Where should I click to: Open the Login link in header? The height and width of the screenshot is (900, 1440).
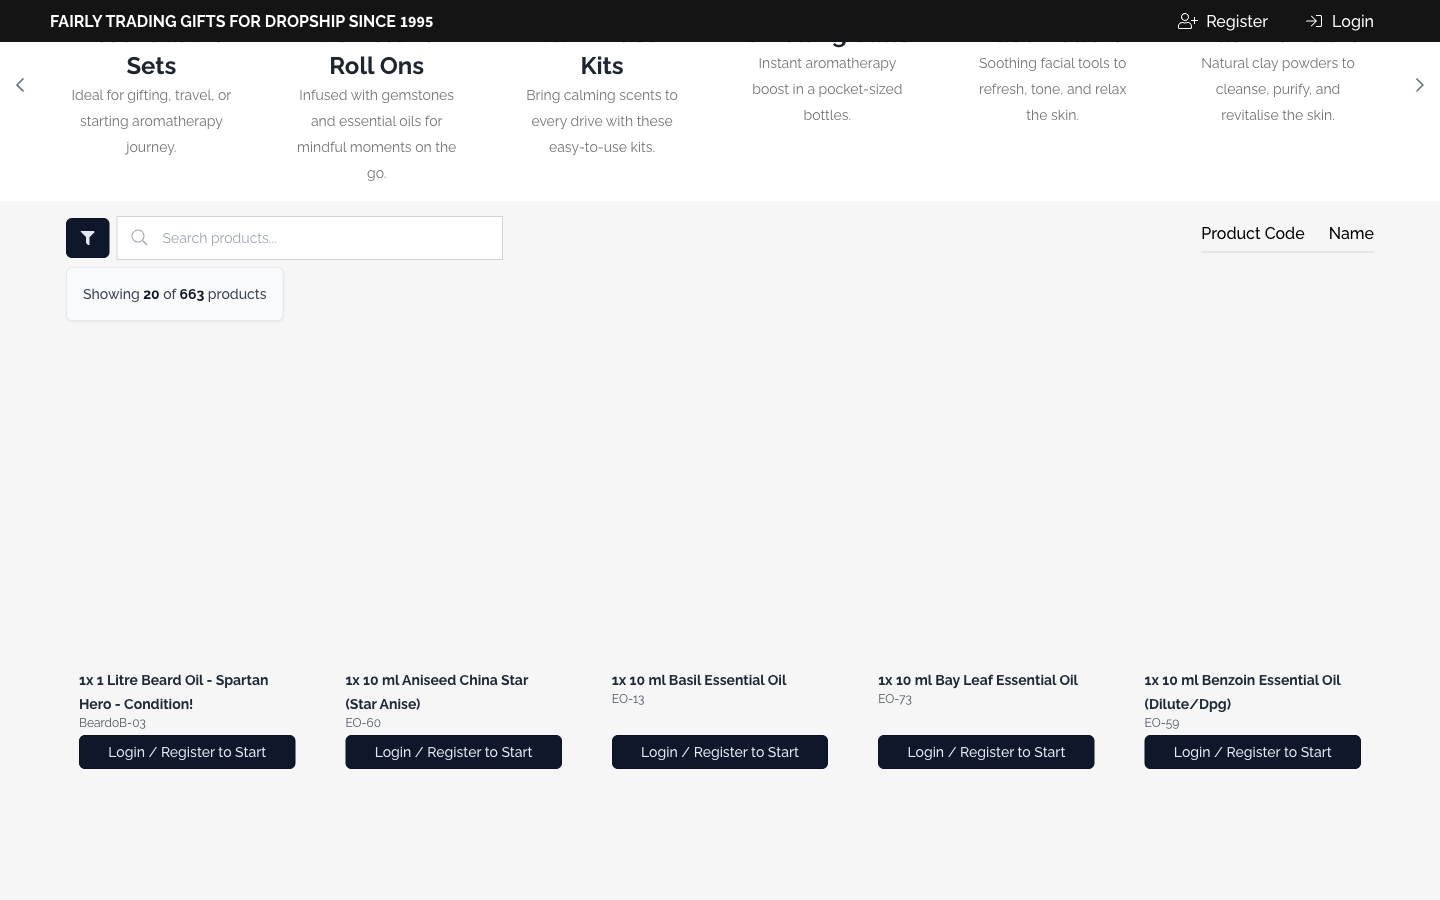[1352, 21]
